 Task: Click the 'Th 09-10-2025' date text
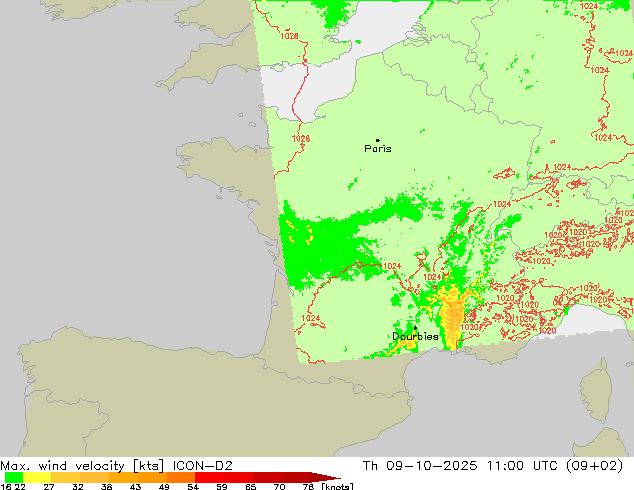(421, 466)
